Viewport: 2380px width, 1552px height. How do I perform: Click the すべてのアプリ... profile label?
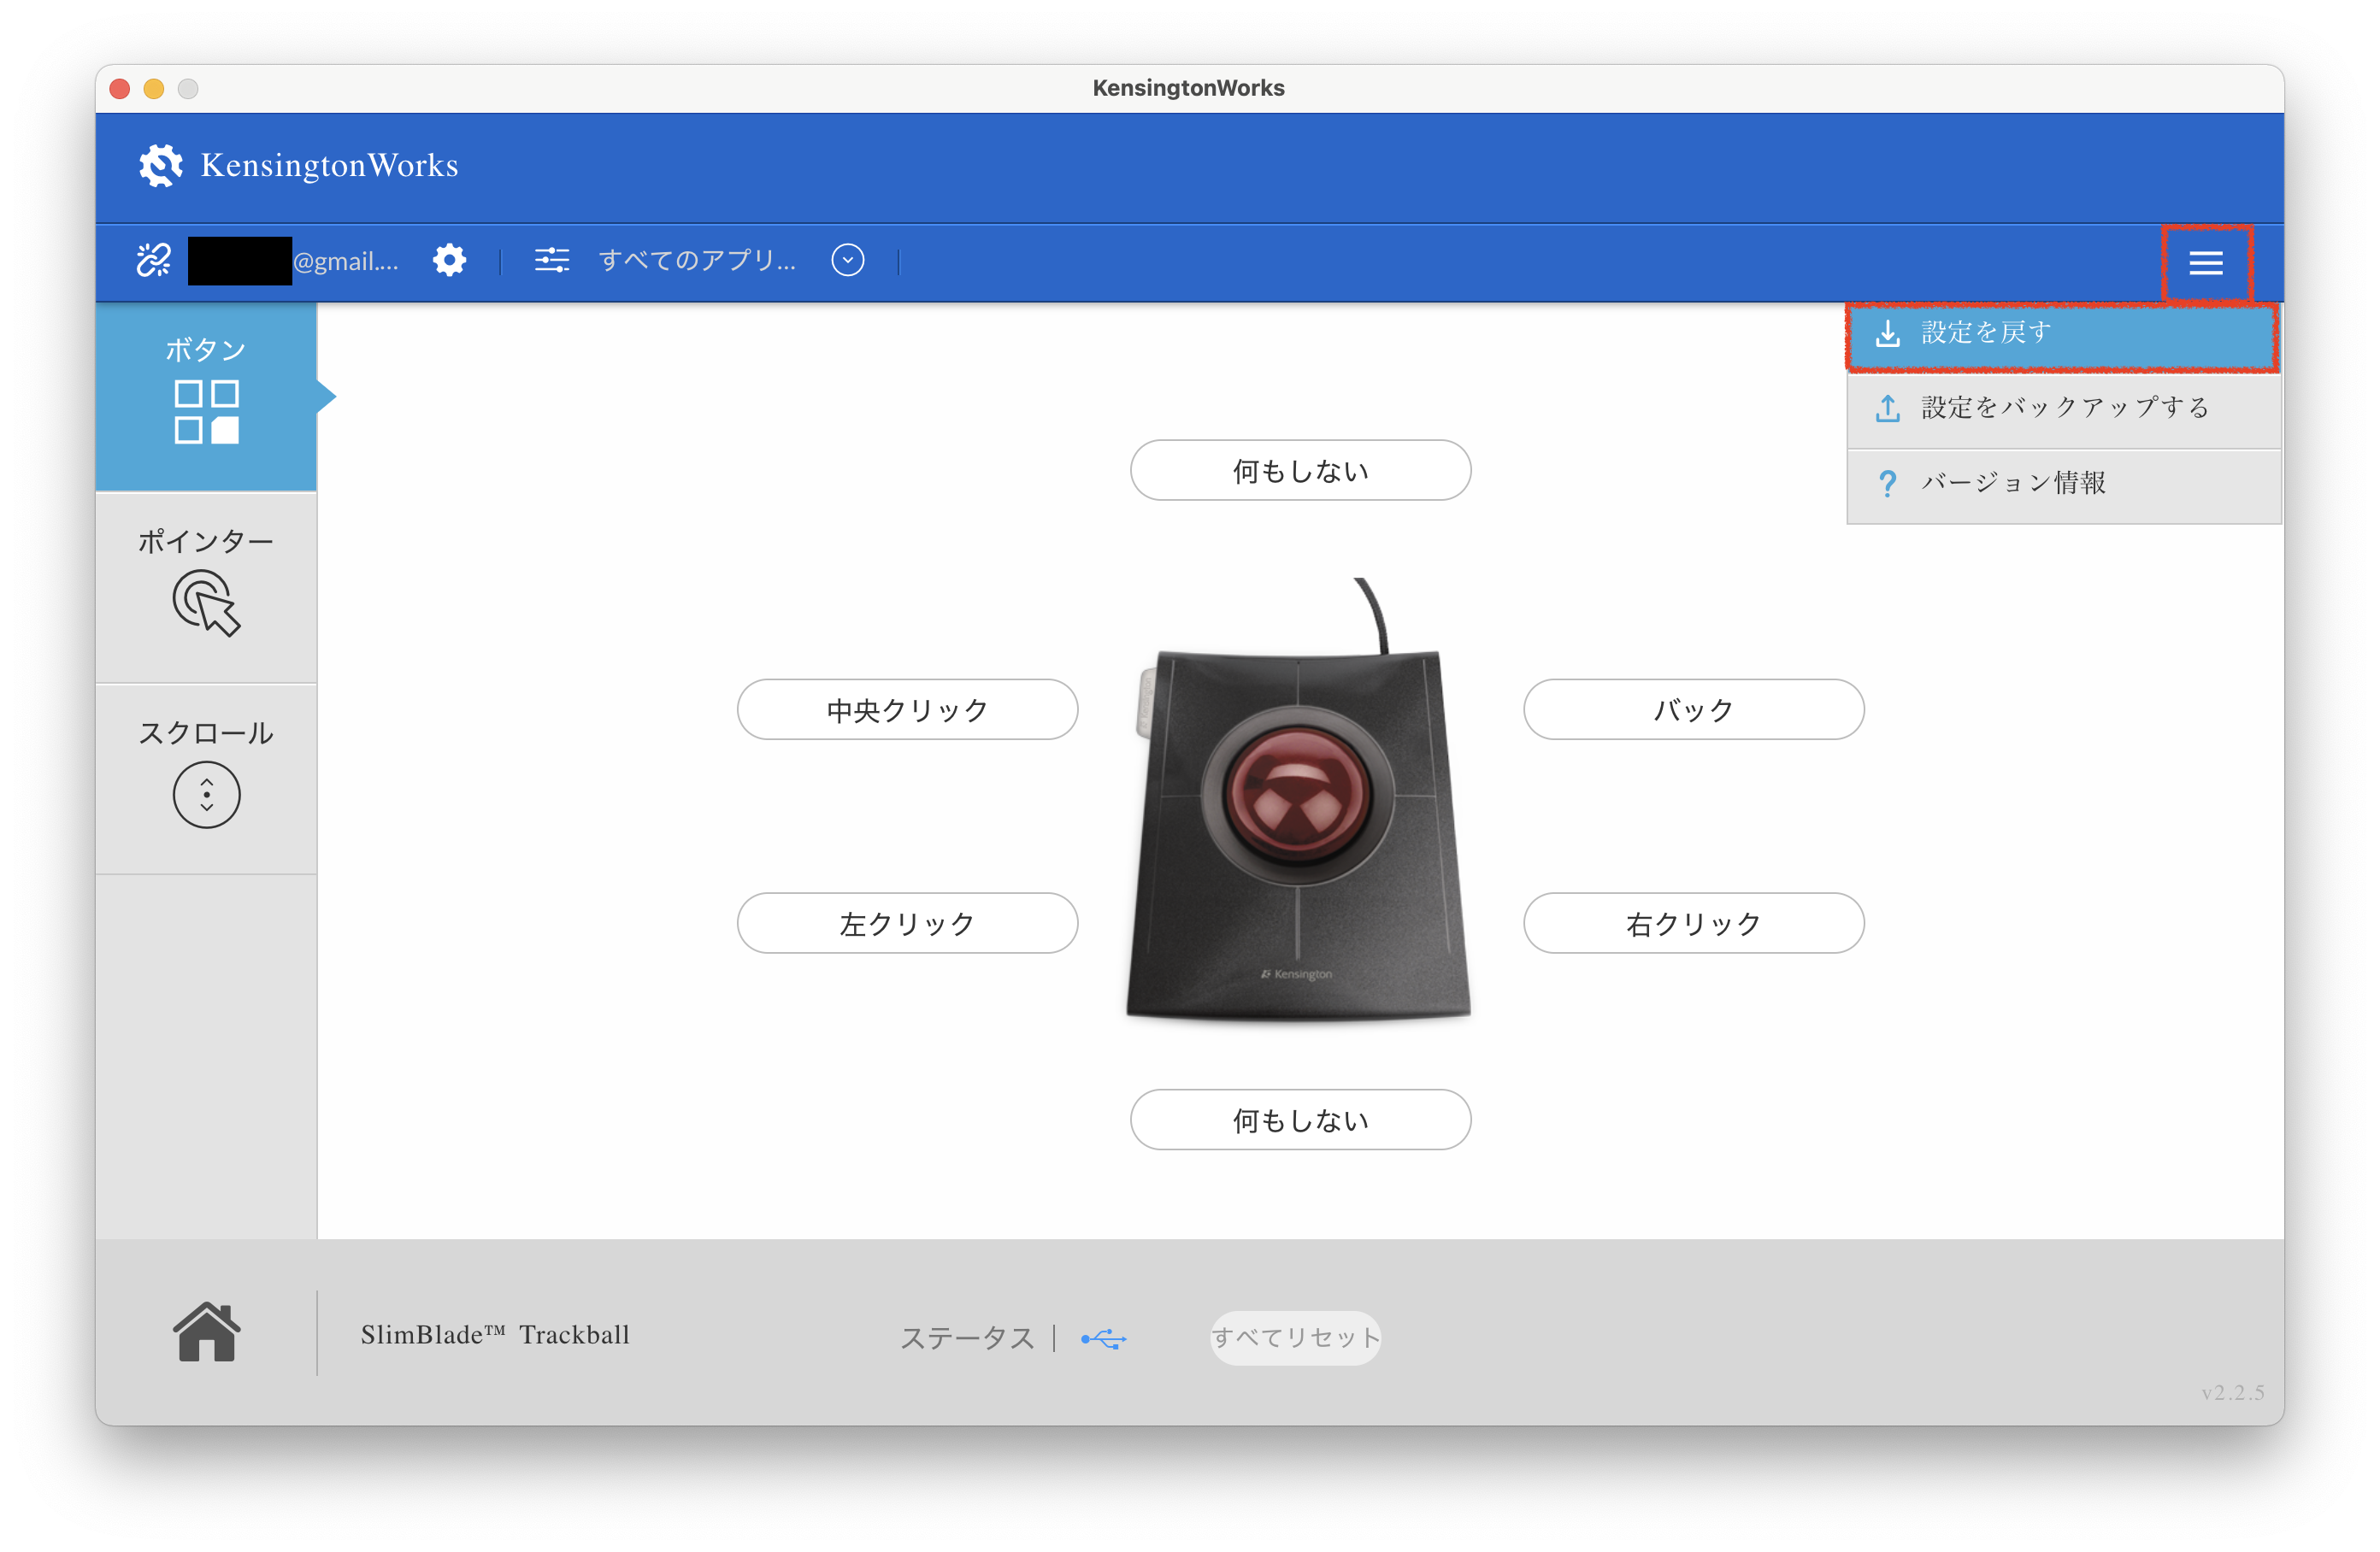[x=697, y=261]
